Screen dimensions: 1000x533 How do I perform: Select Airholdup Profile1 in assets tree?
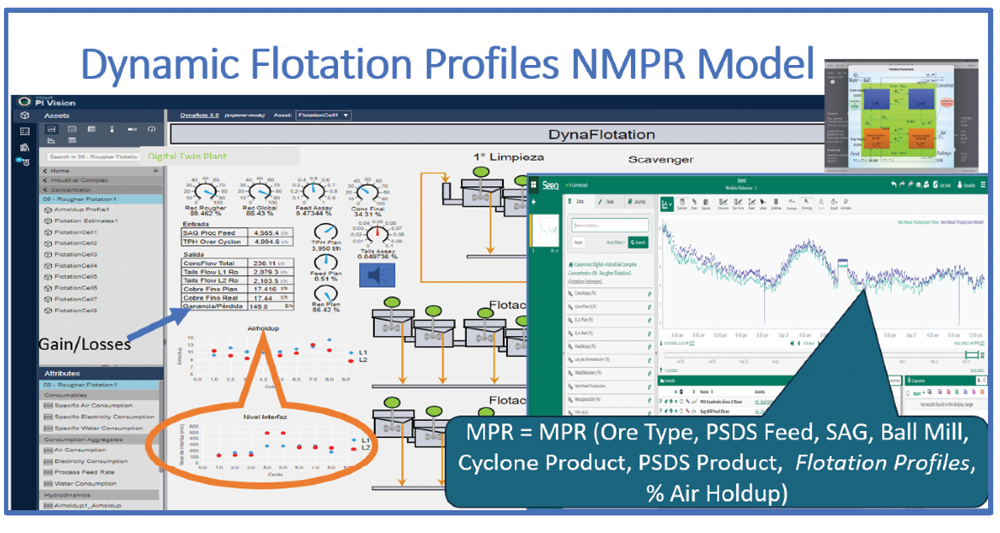[x=82, y=210]
